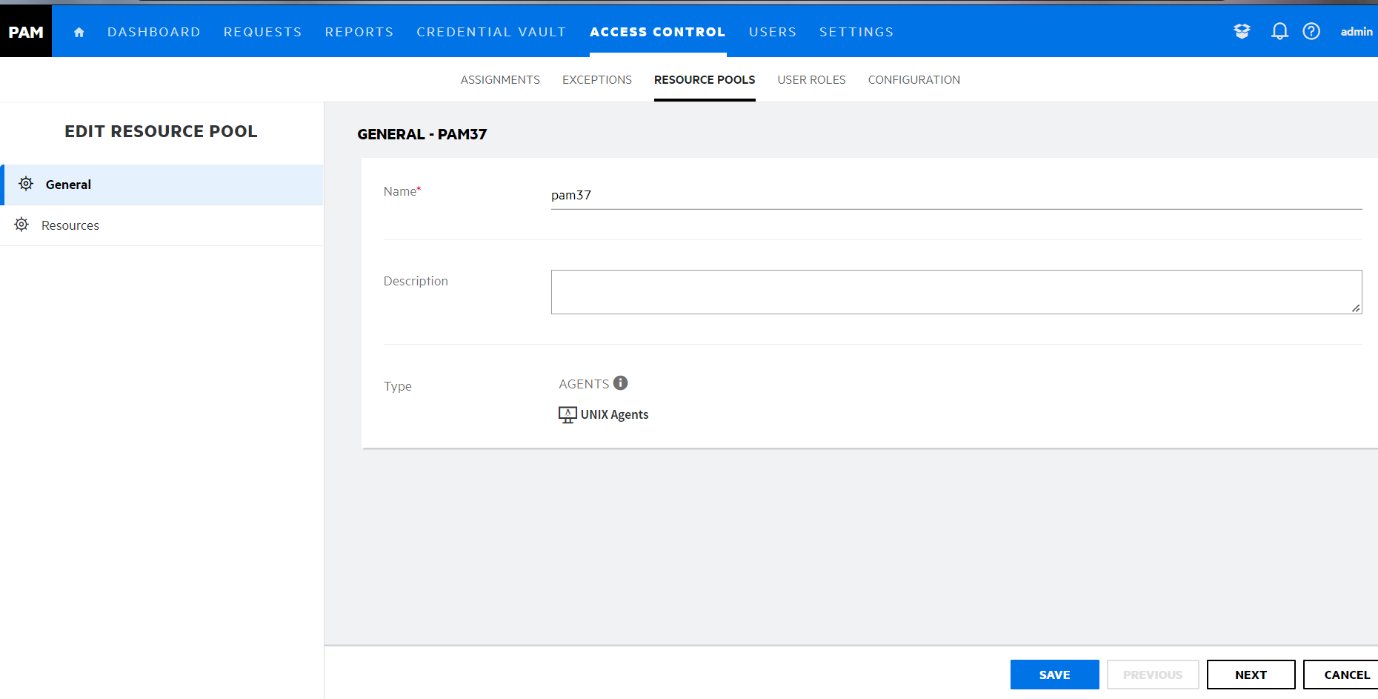Open help using the question mark icon
This screenshot has height=699, width=1378.
1311,31
